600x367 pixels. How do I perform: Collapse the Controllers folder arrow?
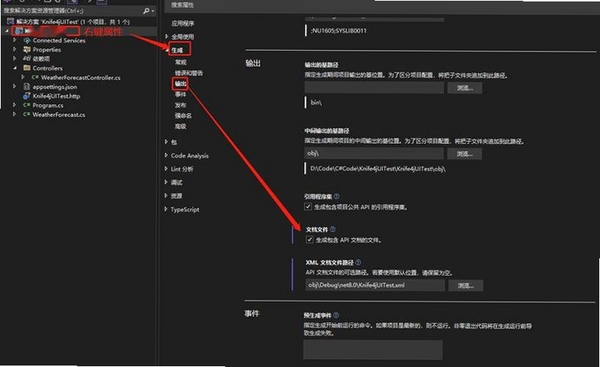point(15,68)
